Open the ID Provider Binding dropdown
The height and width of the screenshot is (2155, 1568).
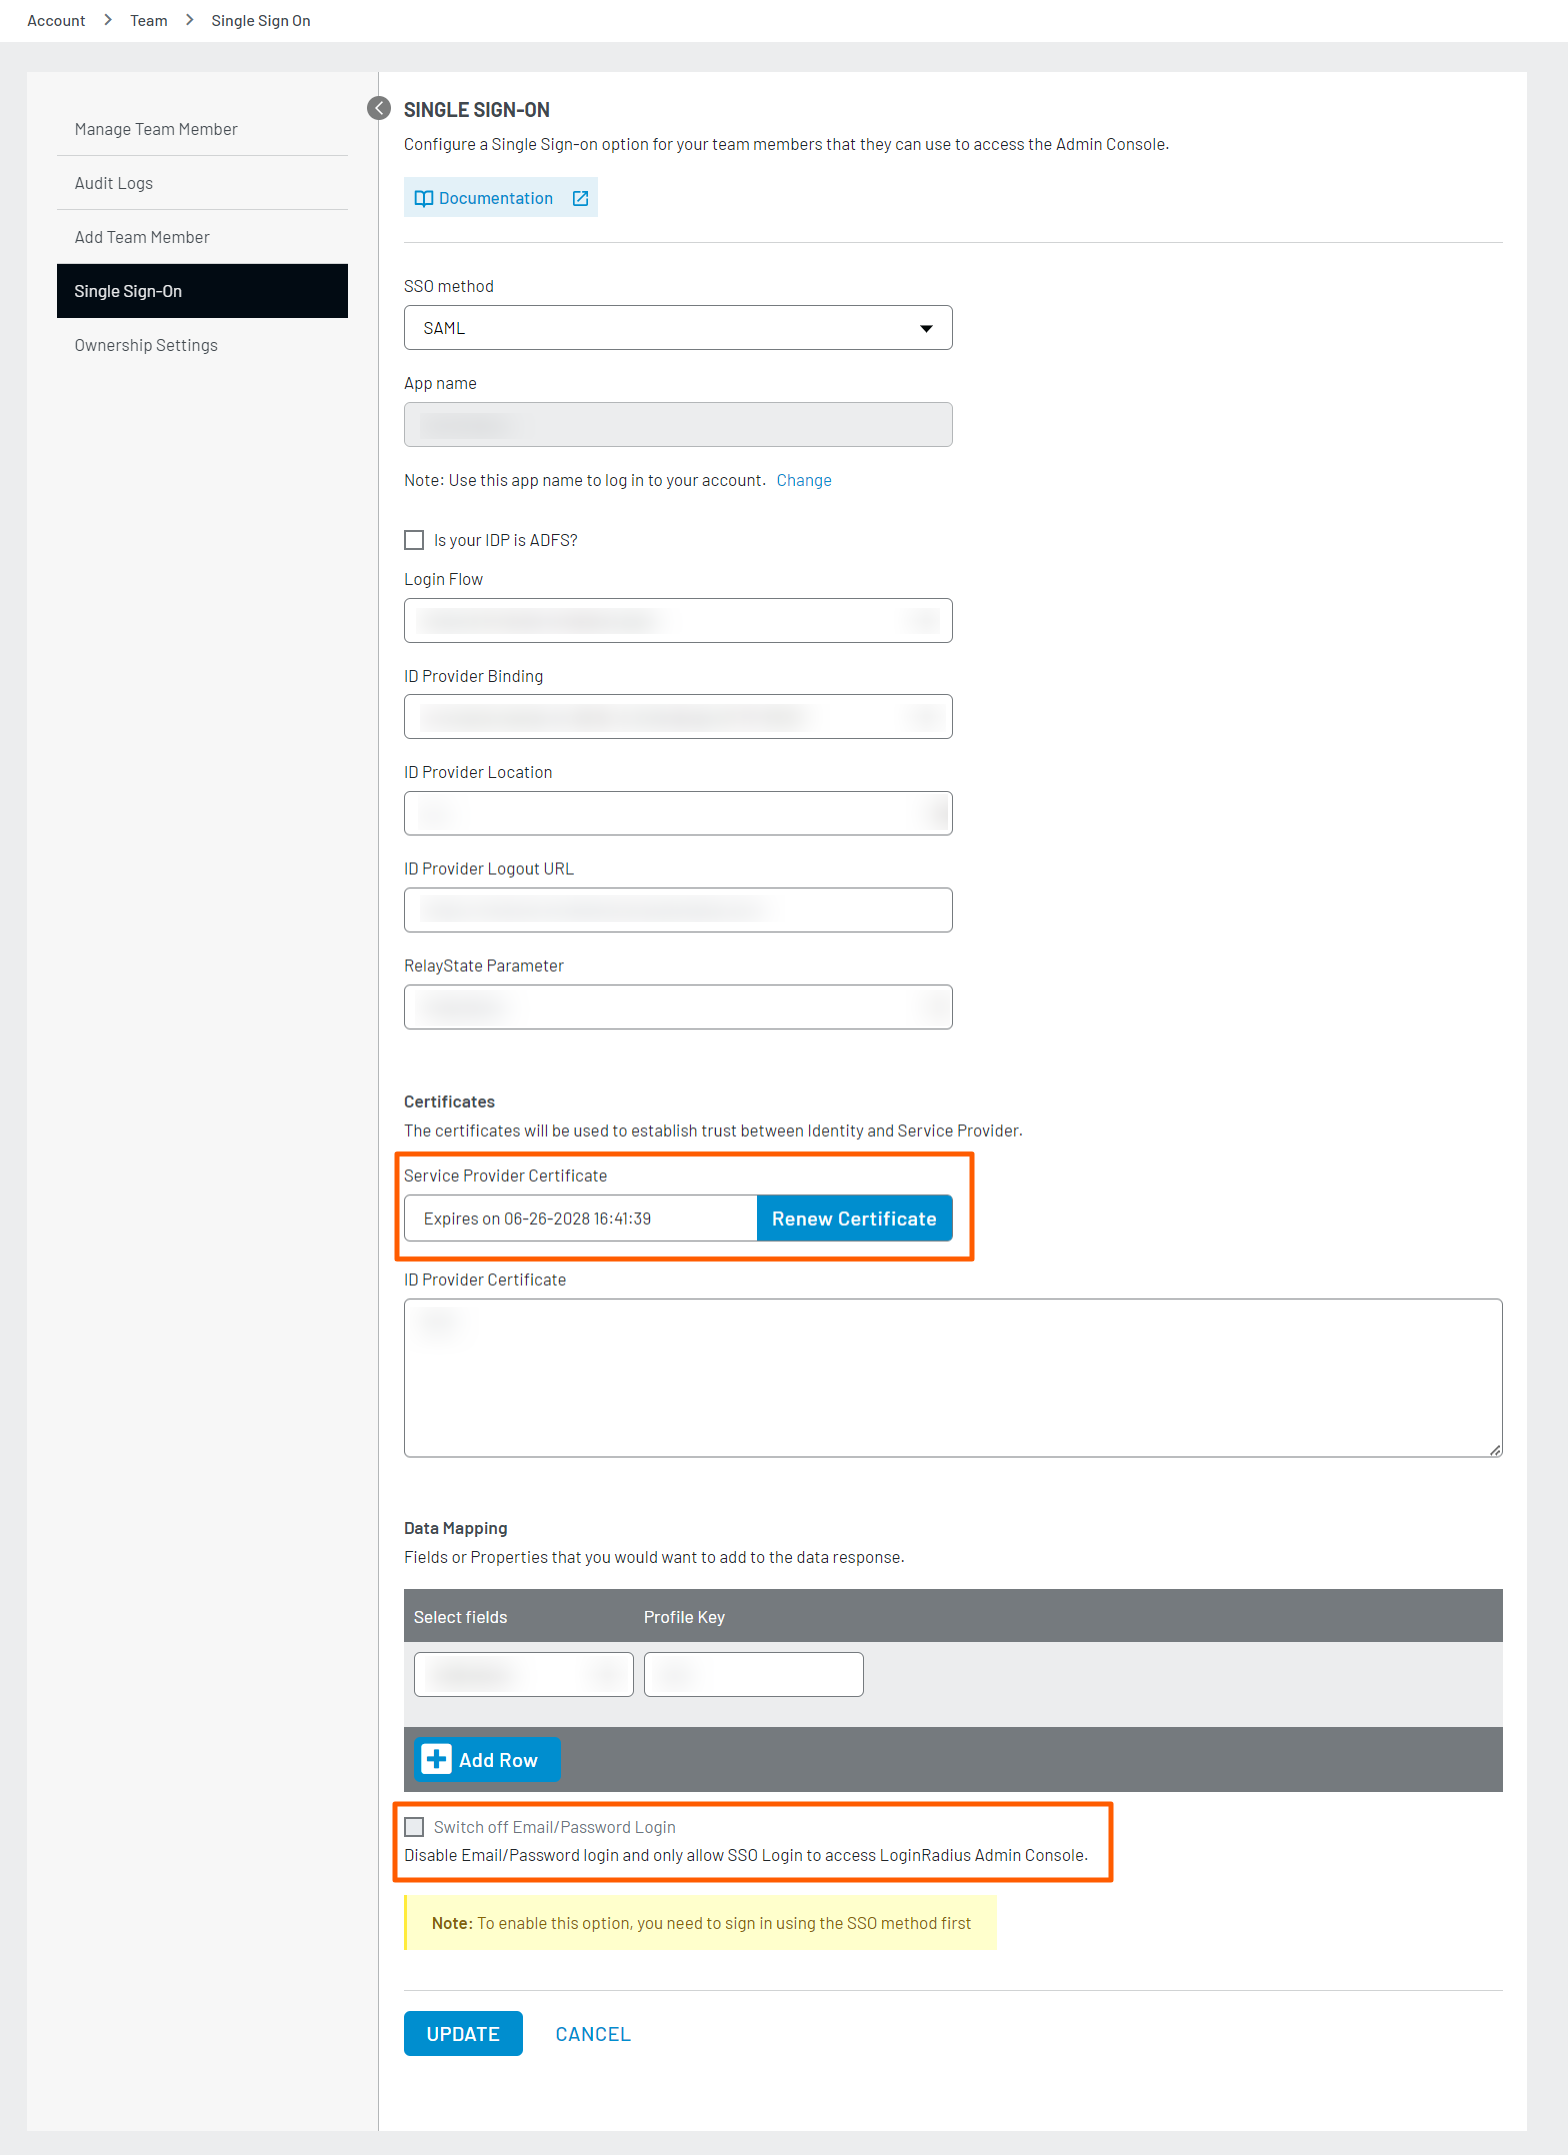[x=677, y=717]
